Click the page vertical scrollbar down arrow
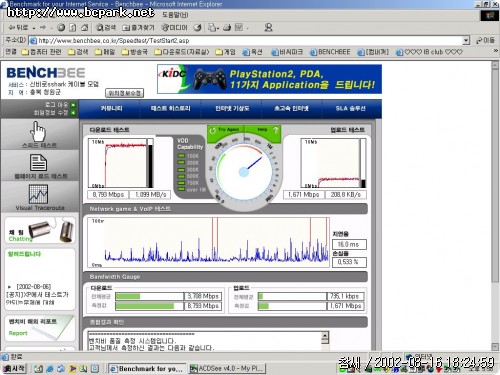 (495, 347)
